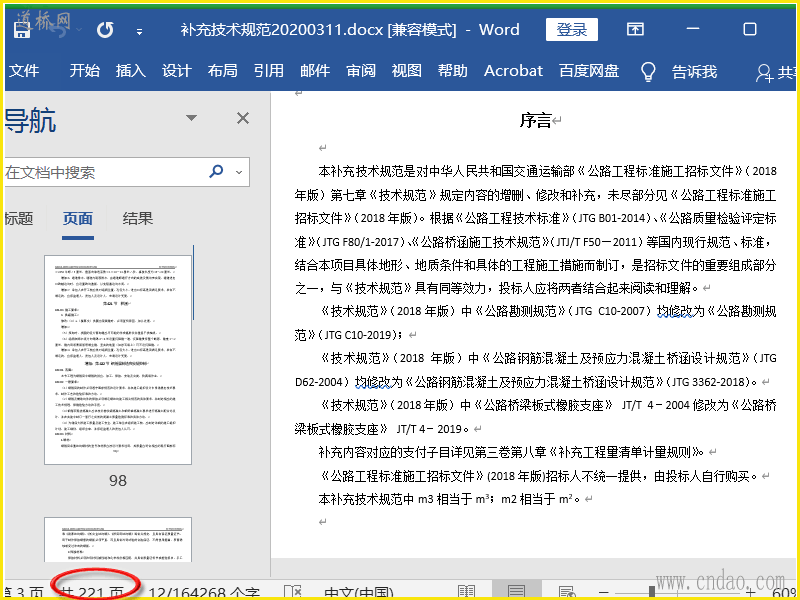The height and width of the screenshot is (600, 800).
Task: Click the 中文(中国) language indicator
Action: [x=360, y=592]
